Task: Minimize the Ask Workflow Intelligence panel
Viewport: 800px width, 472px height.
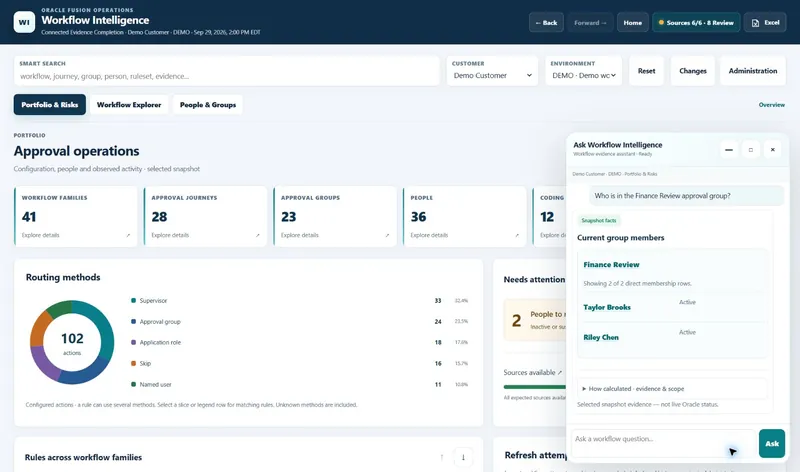Action: tap(729, 150)
